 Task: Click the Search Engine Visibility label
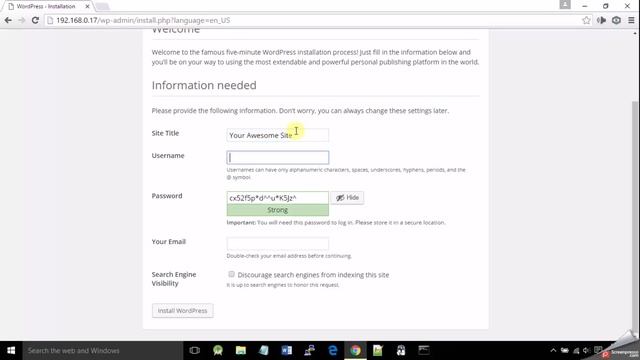coord(174,279)
